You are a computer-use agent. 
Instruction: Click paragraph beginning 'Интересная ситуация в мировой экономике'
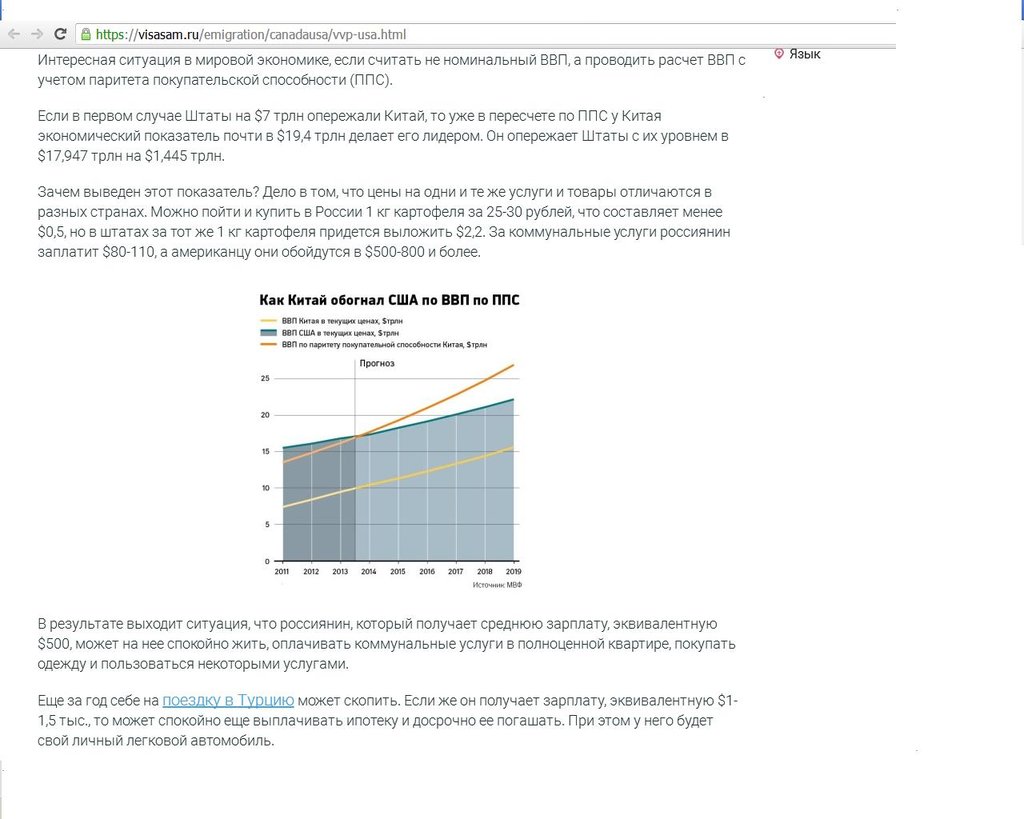[x=391, y=70]
